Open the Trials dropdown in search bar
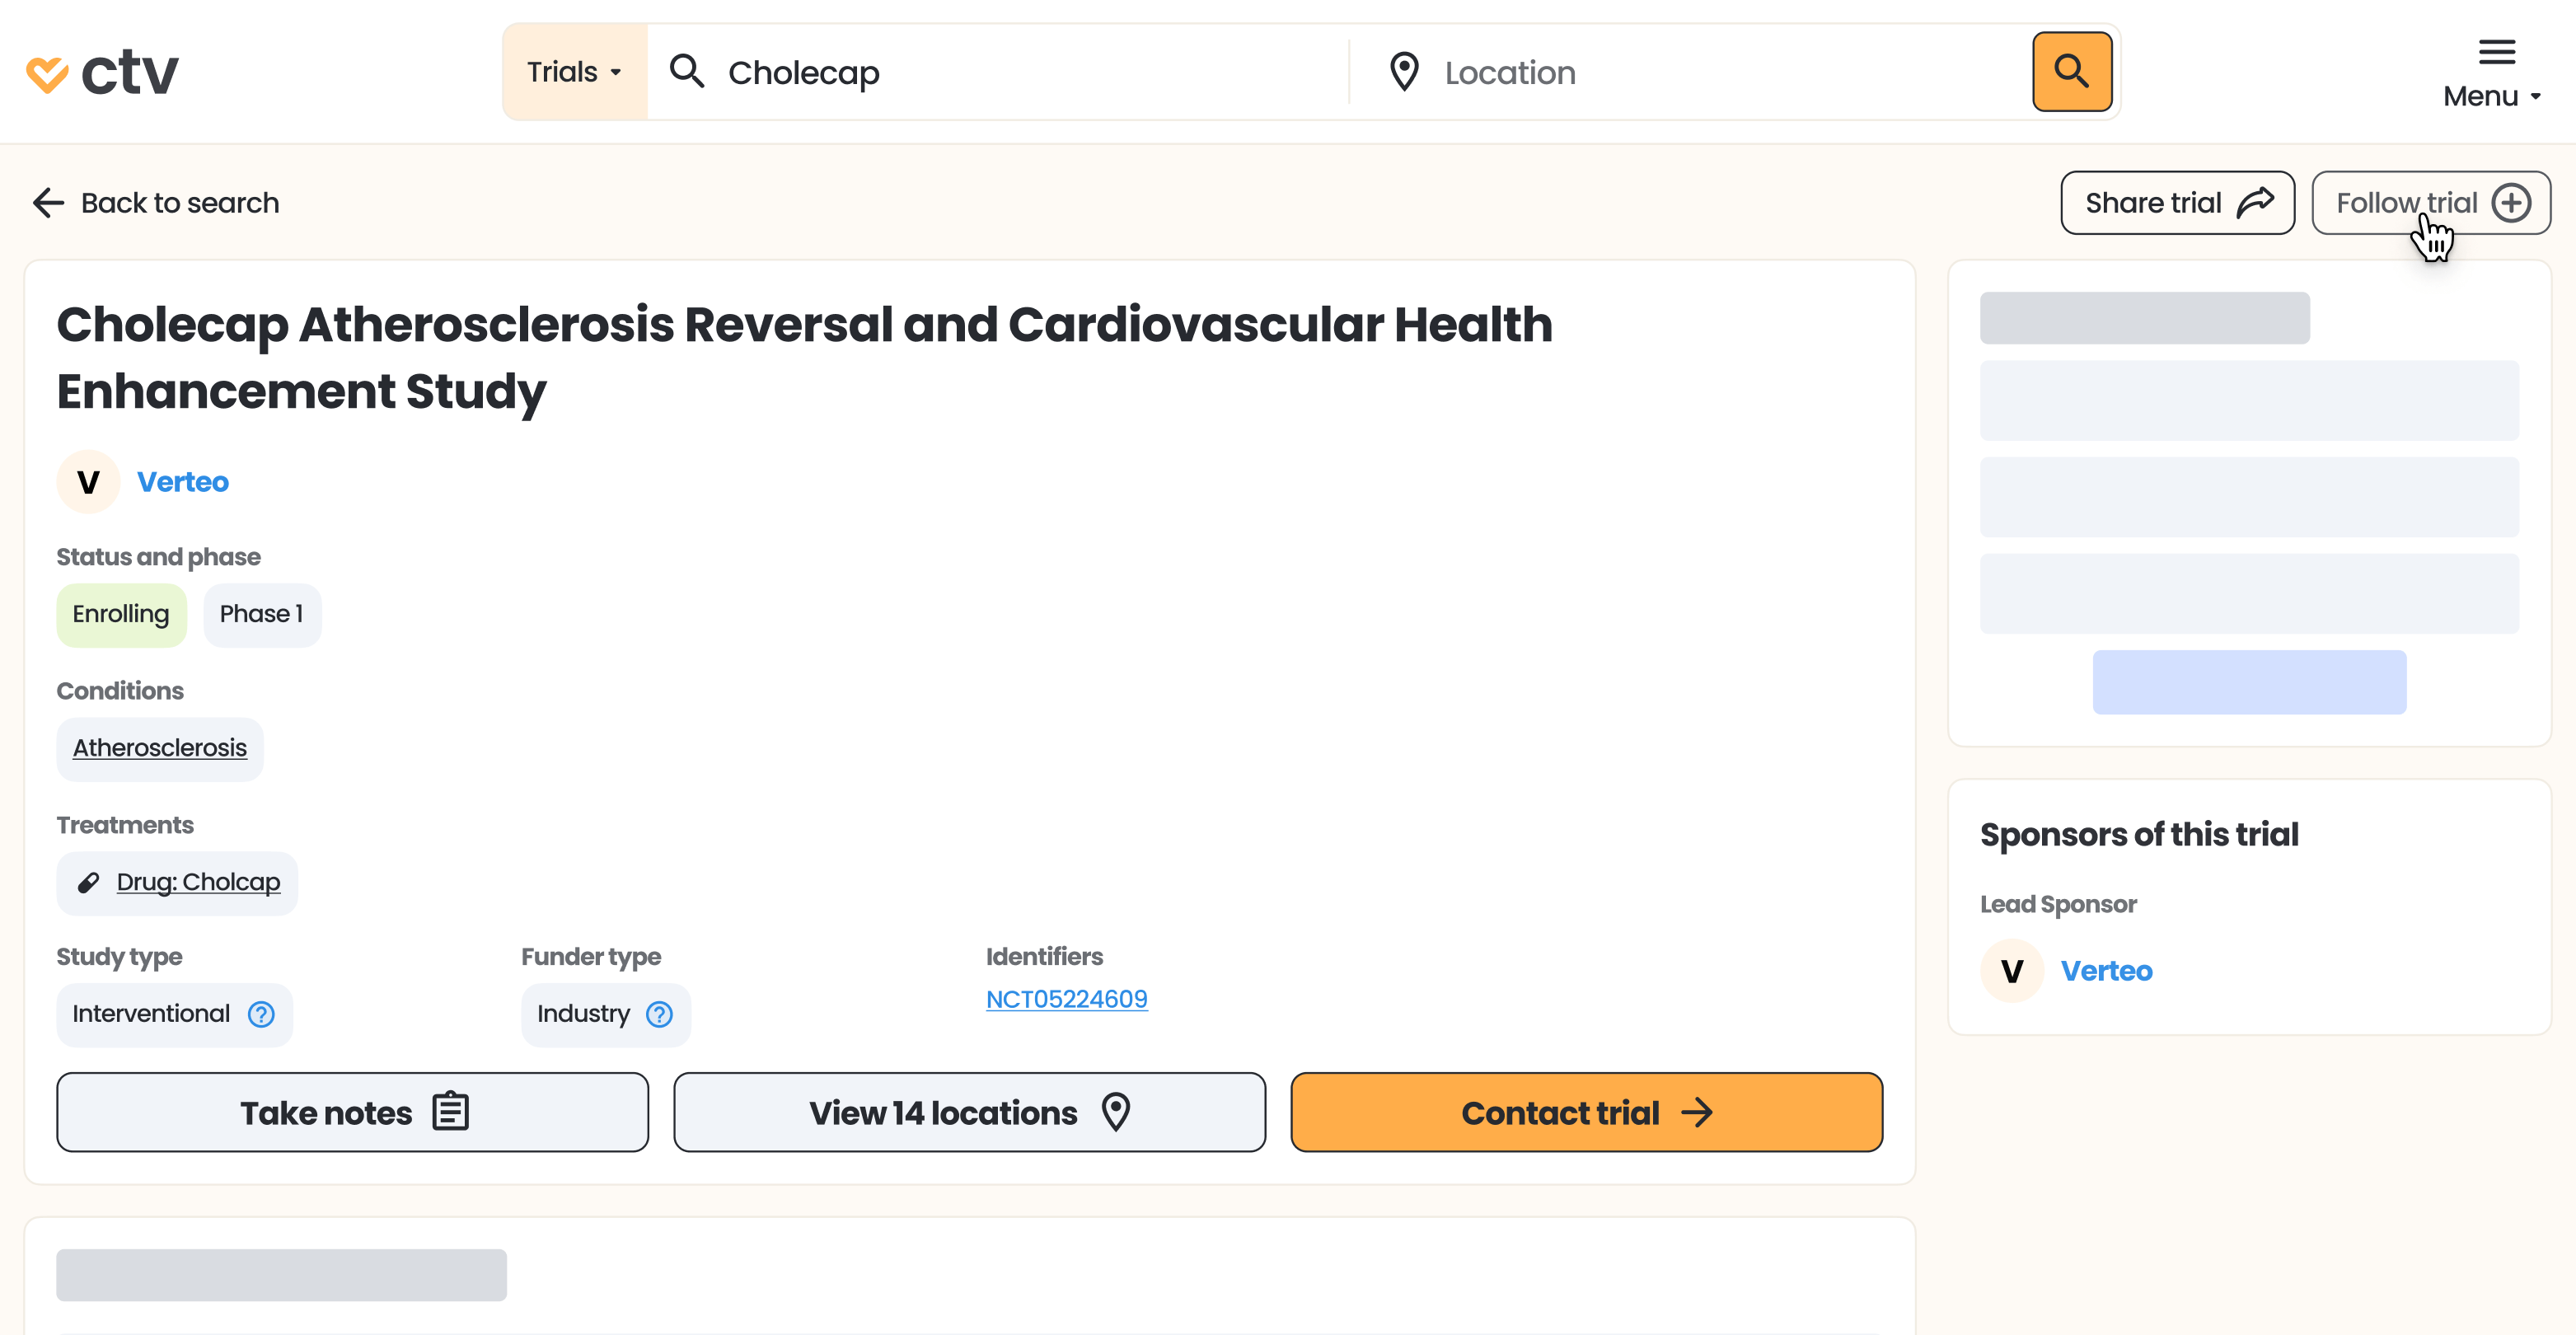This screenshot has width=2576, height=1335. tap(575, 72)
